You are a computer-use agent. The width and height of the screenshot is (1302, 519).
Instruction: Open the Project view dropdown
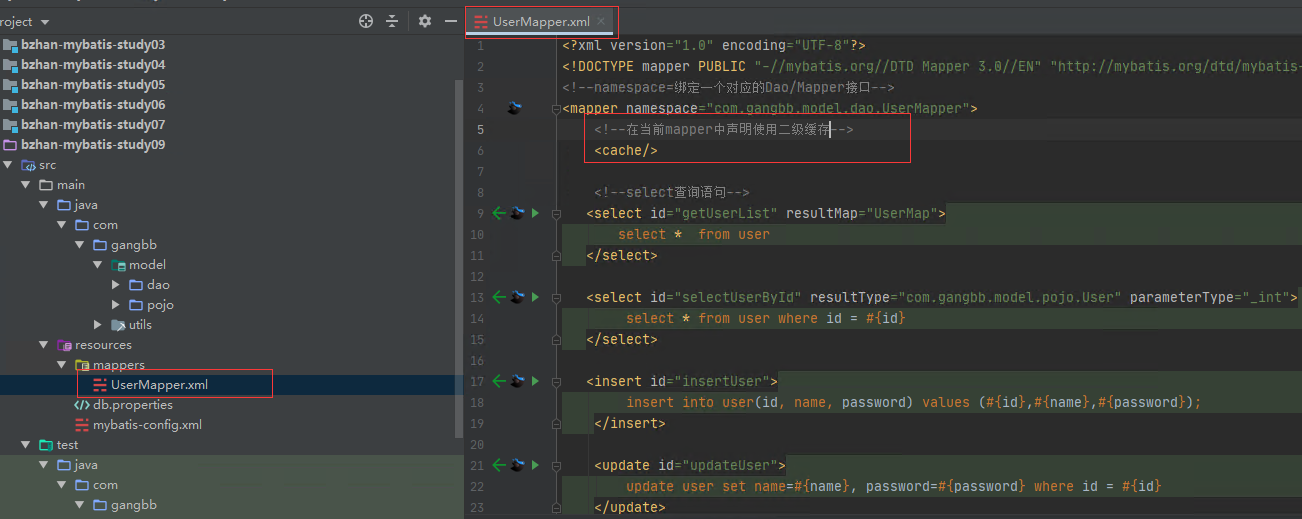click(46, 22)
